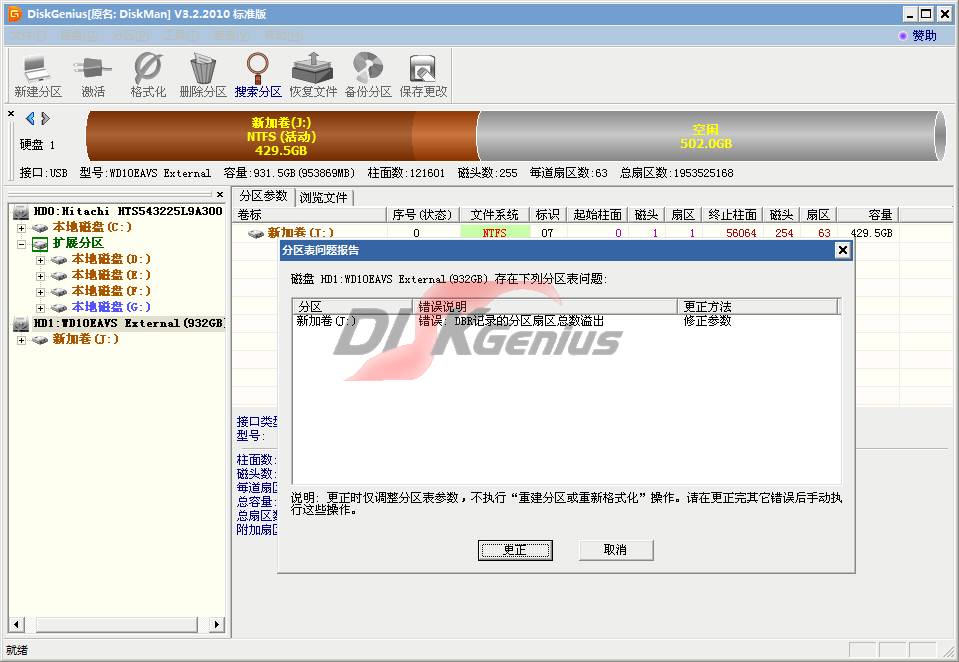Image resolution: width=959 pixels, height=662 pixels.
Task: Go to previous disk with blue left arrow
Action: 30,118
